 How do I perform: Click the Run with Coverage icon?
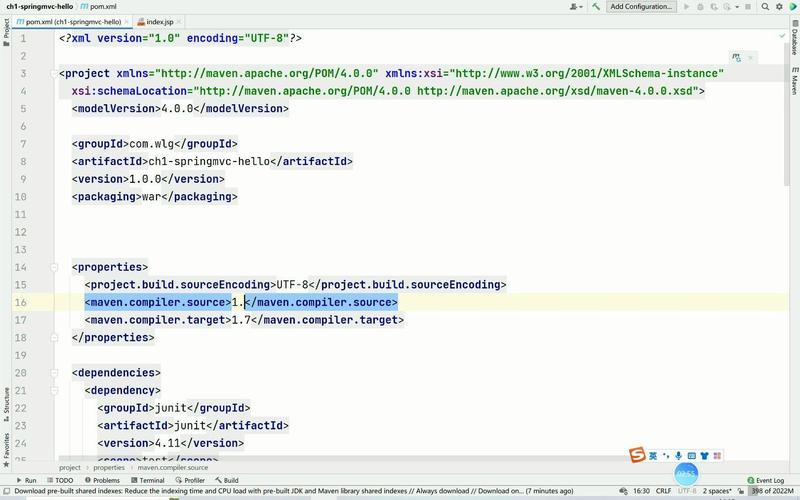point(713,7)
